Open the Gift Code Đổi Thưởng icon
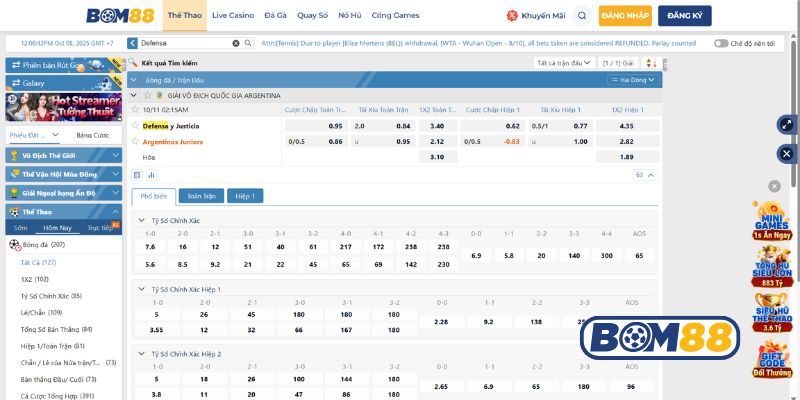This screenshot has width=800, height=400. pos(772,360)
